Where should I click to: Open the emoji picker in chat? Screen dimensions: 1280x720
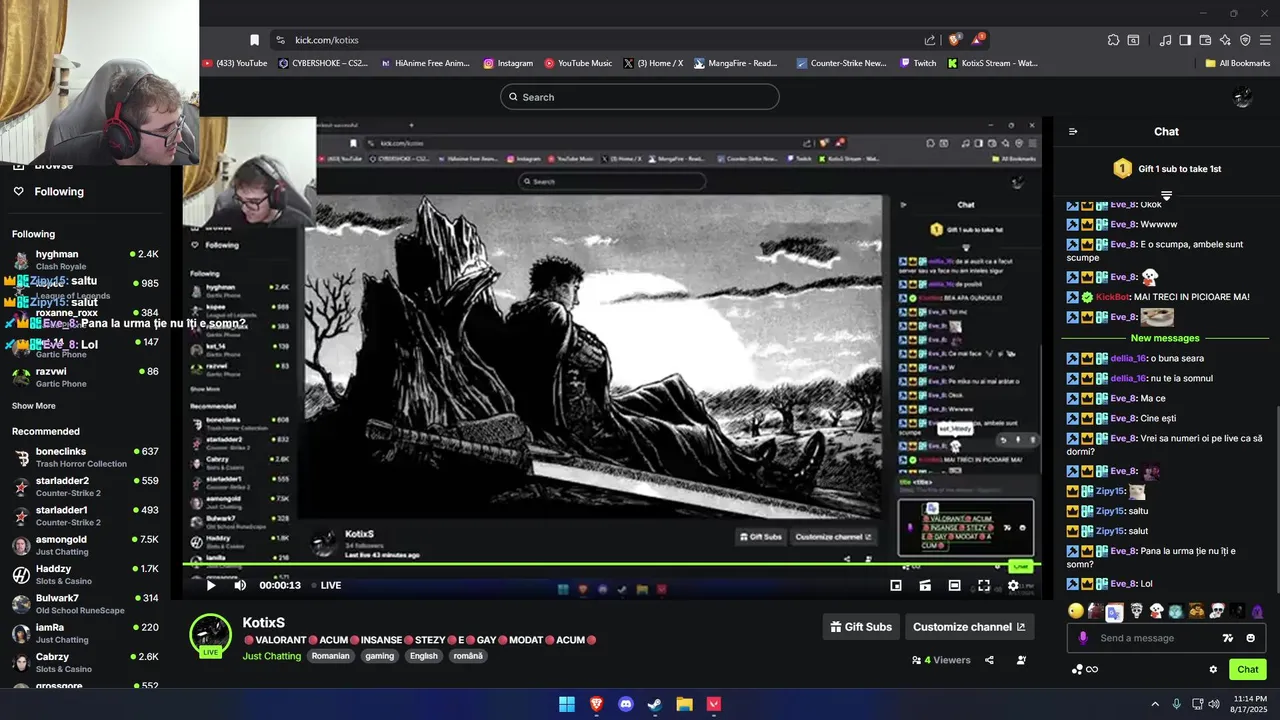[1251, 638]
